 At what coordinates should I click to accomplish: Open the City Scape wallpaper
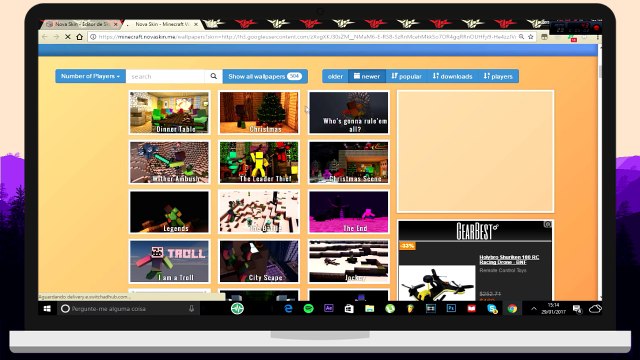[x=259, y=261]
